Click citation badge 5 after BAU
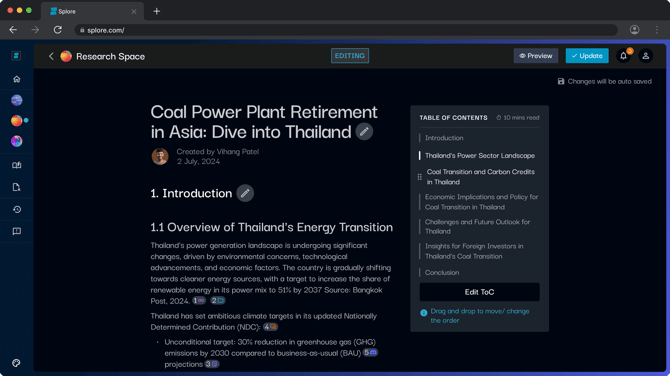This screenshot has height=376, width=670. (370, 353)
